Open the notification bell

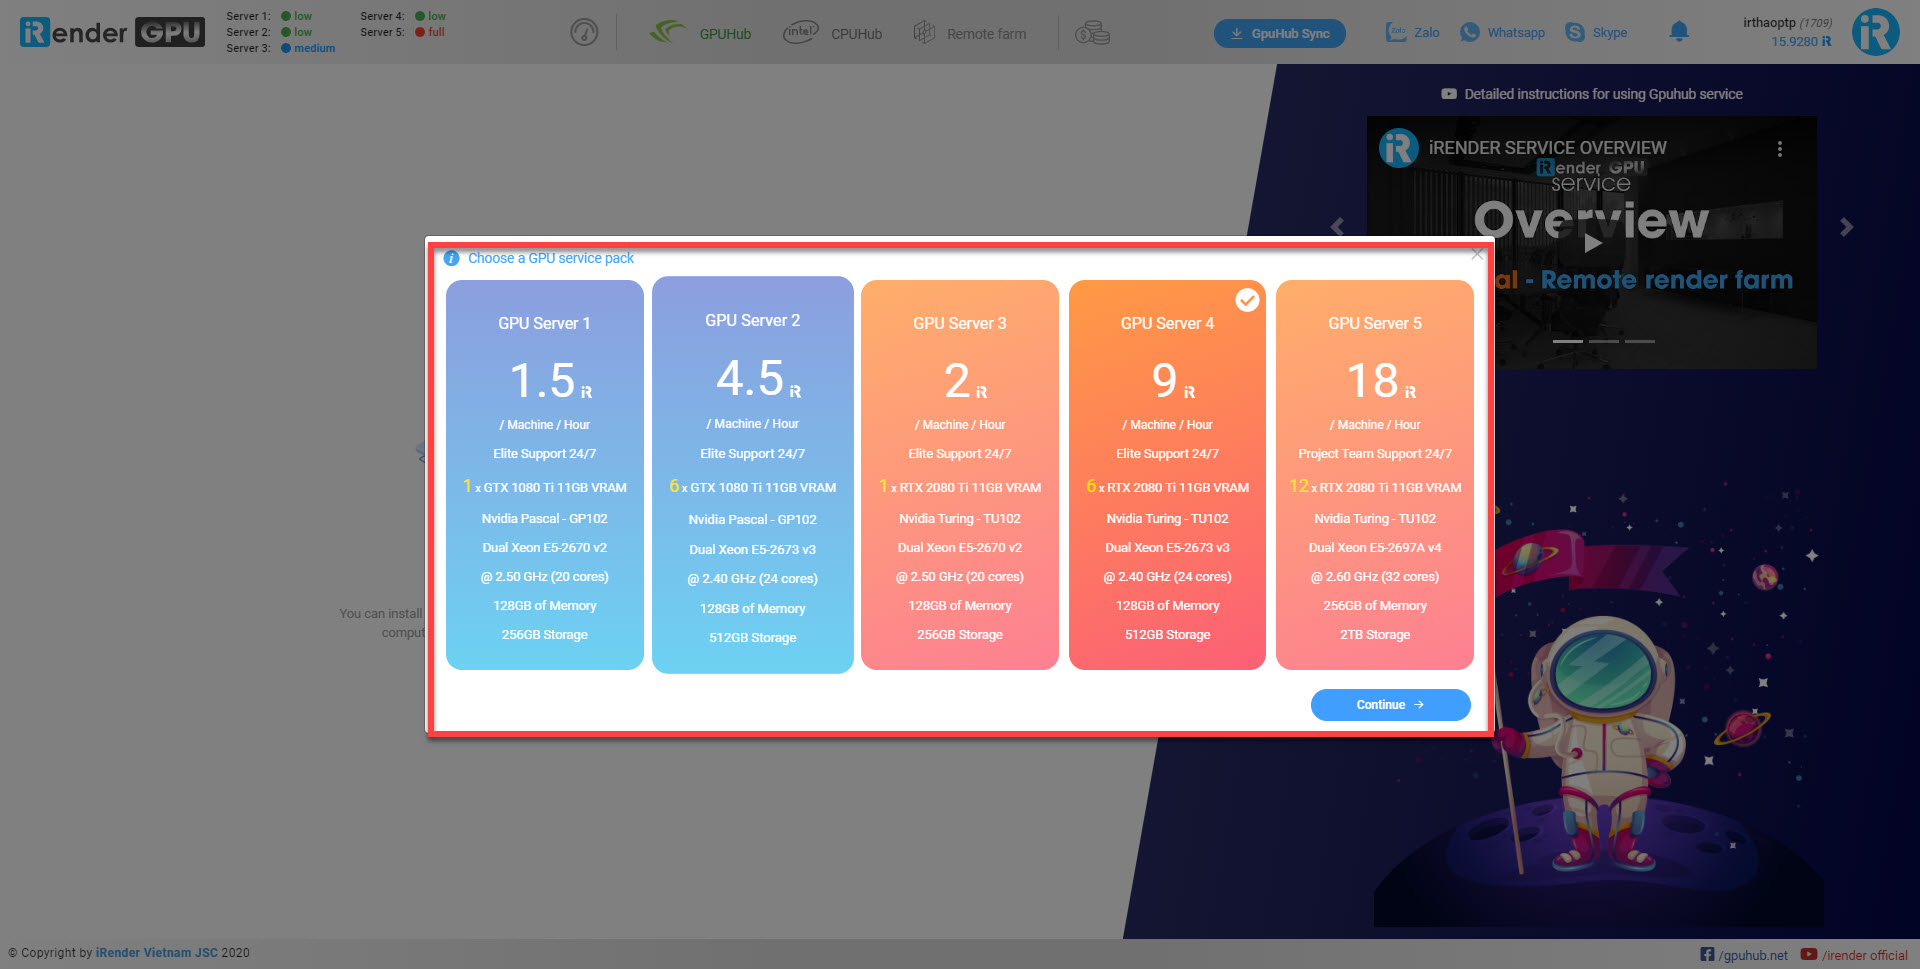pos(1679,32)
